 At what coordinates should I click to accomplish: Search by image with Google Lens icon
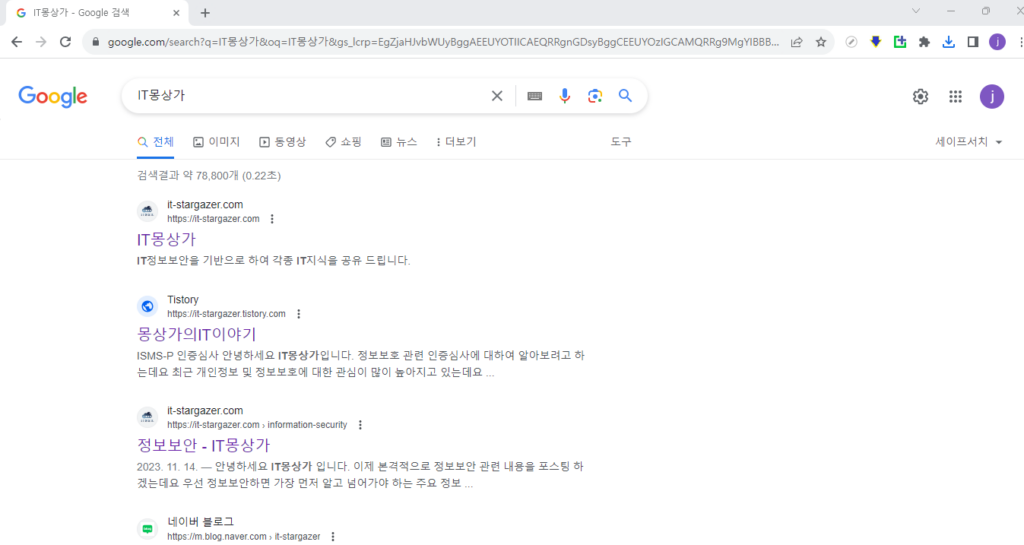[x=595, y=96]
